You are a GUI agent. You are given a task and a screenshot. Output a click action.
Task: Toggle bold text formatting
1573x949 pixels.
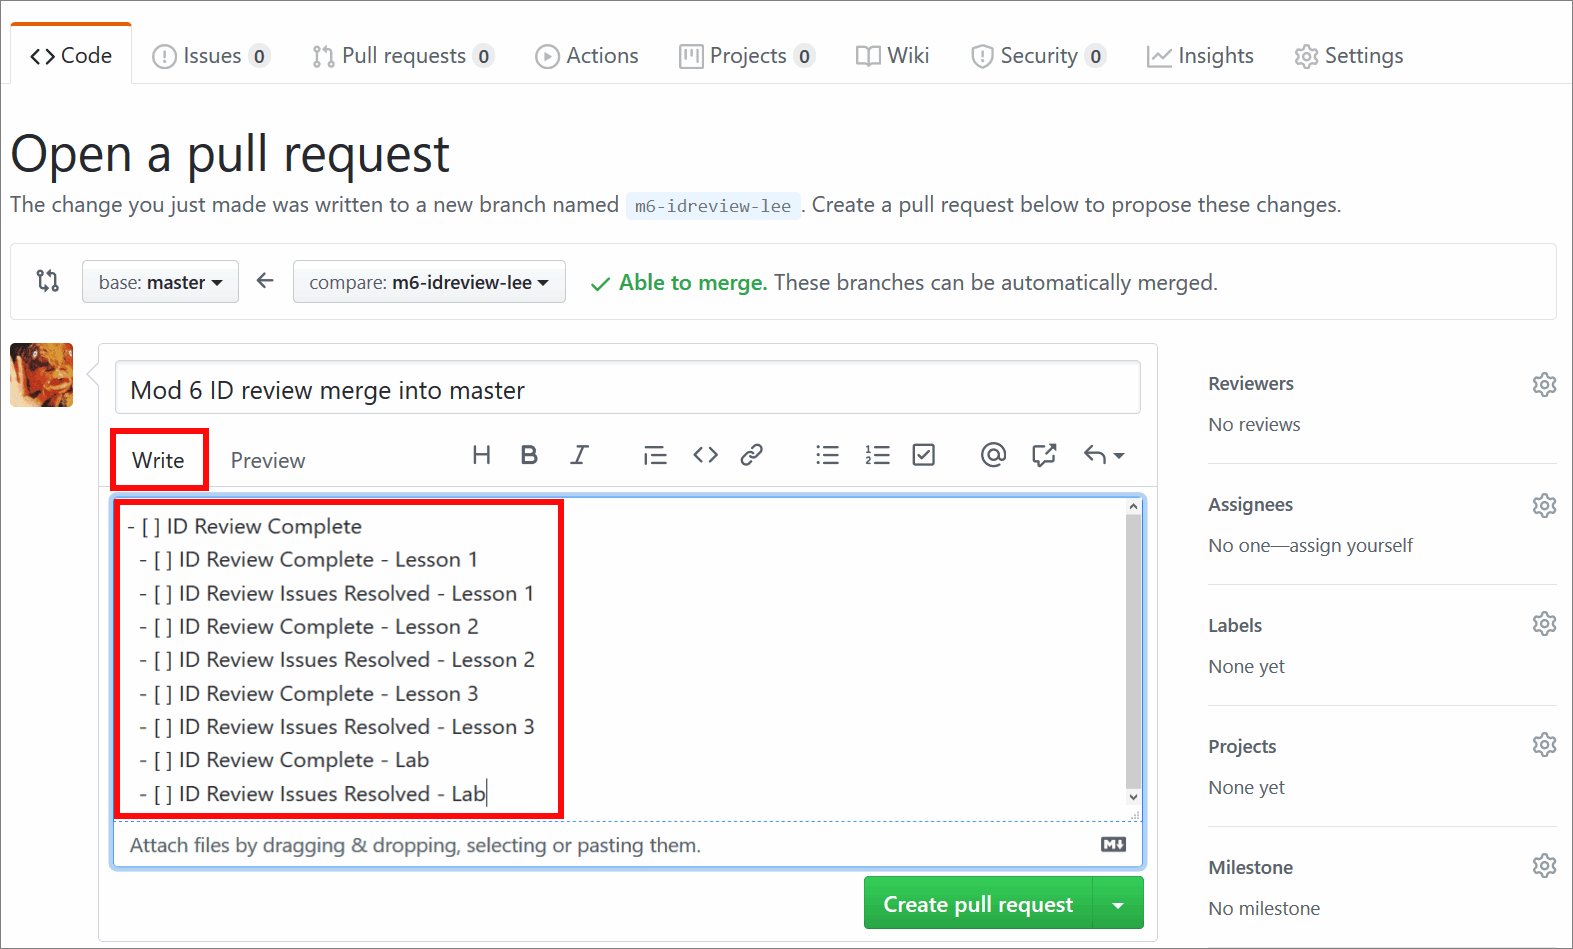(529, 455)
